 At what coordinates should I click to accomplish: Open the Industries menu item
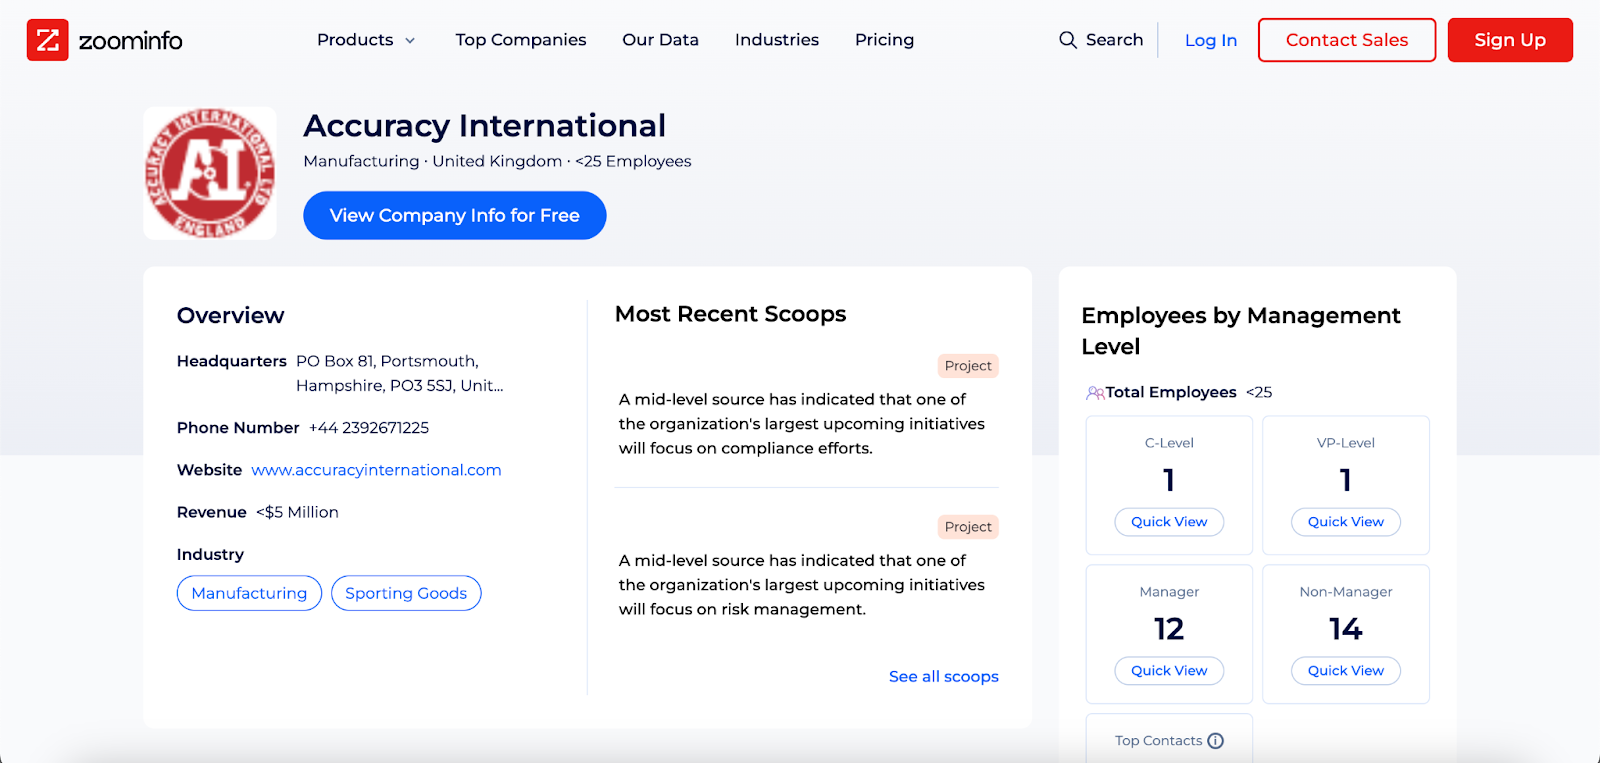pyautogui.click(x=777, y=40)
